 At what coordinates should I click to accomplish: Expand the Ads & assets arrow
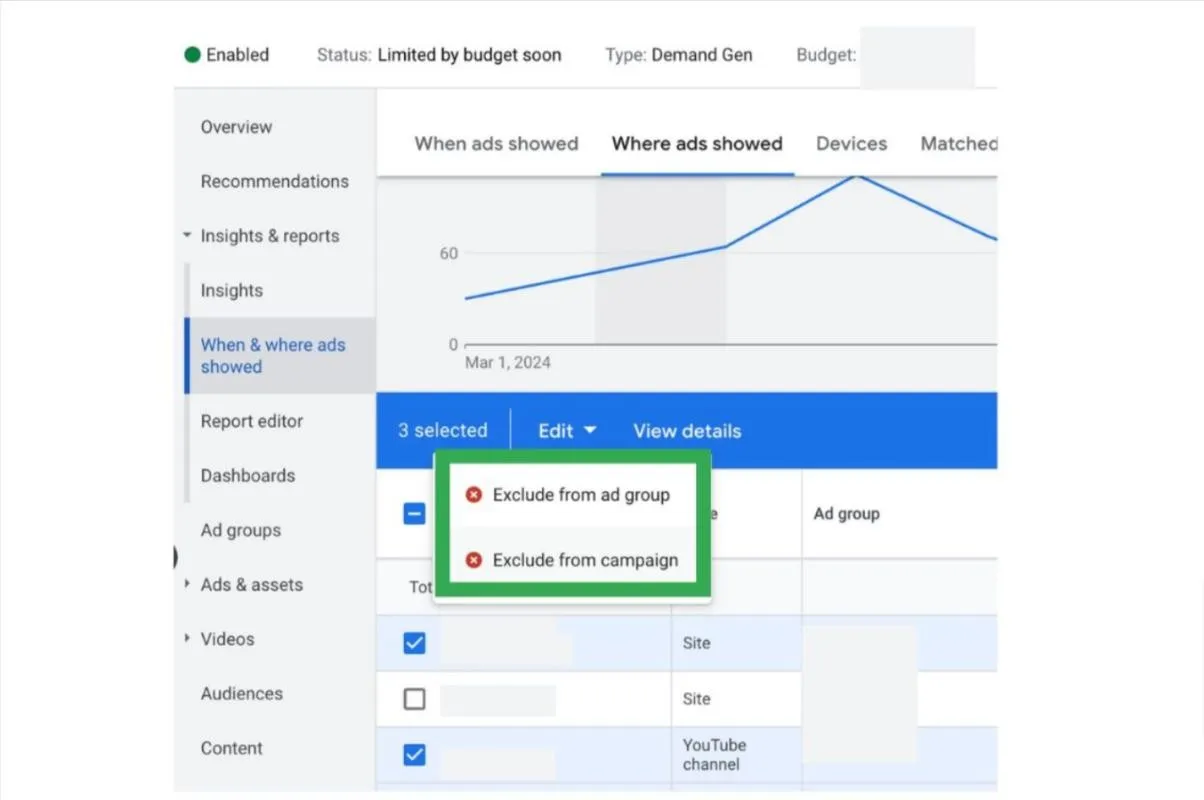(187, 585)
